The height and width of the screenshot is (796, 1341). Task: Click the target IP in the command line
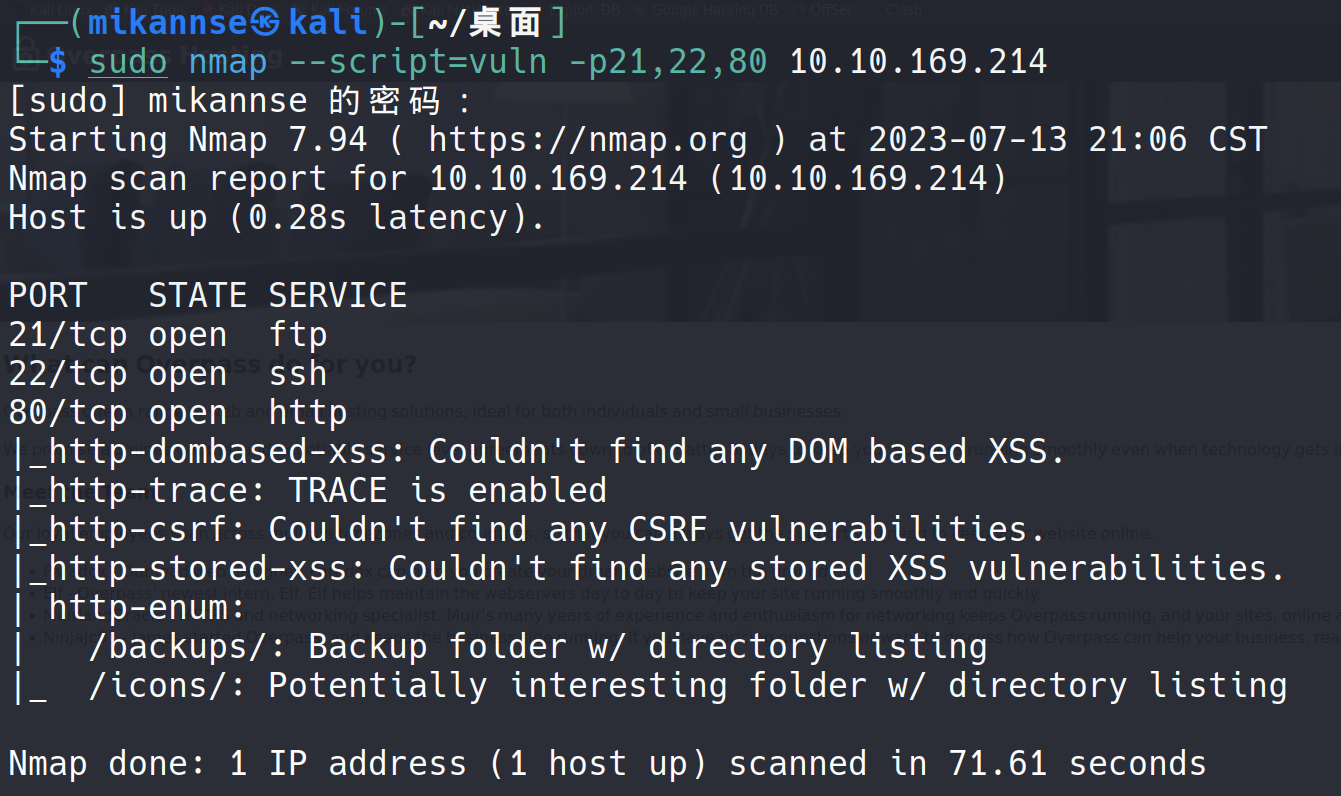[918, 62]
